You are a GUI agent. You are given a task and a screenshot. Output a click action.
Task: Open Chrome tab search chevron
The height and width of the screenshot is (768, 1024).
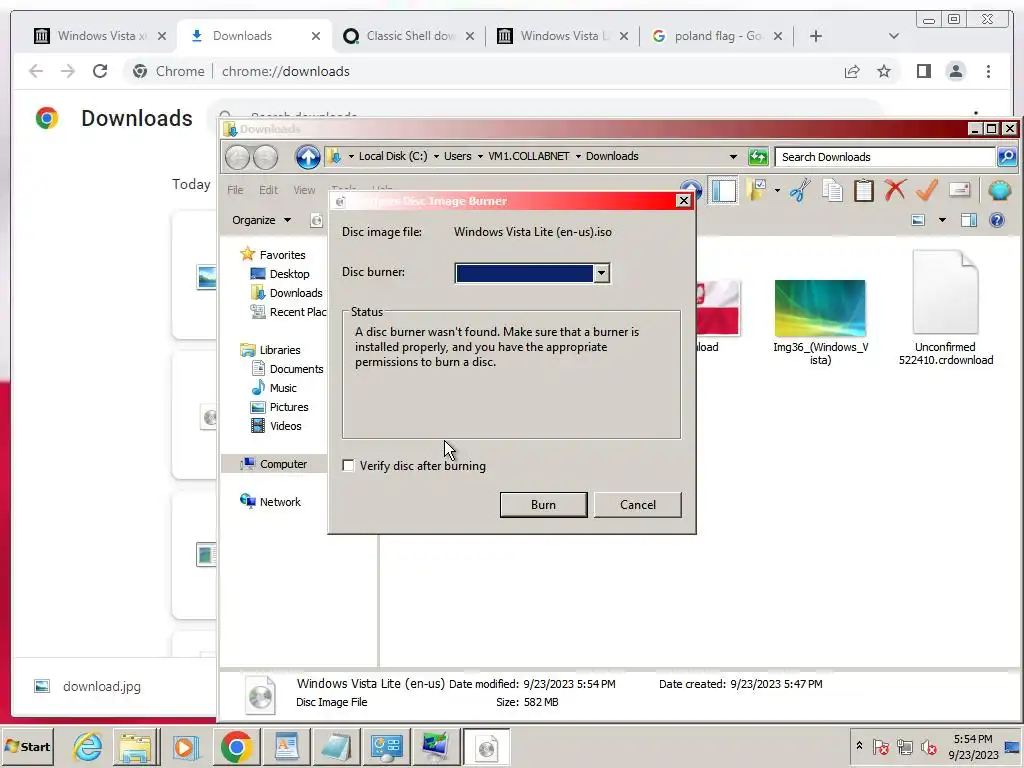(894, 36)
